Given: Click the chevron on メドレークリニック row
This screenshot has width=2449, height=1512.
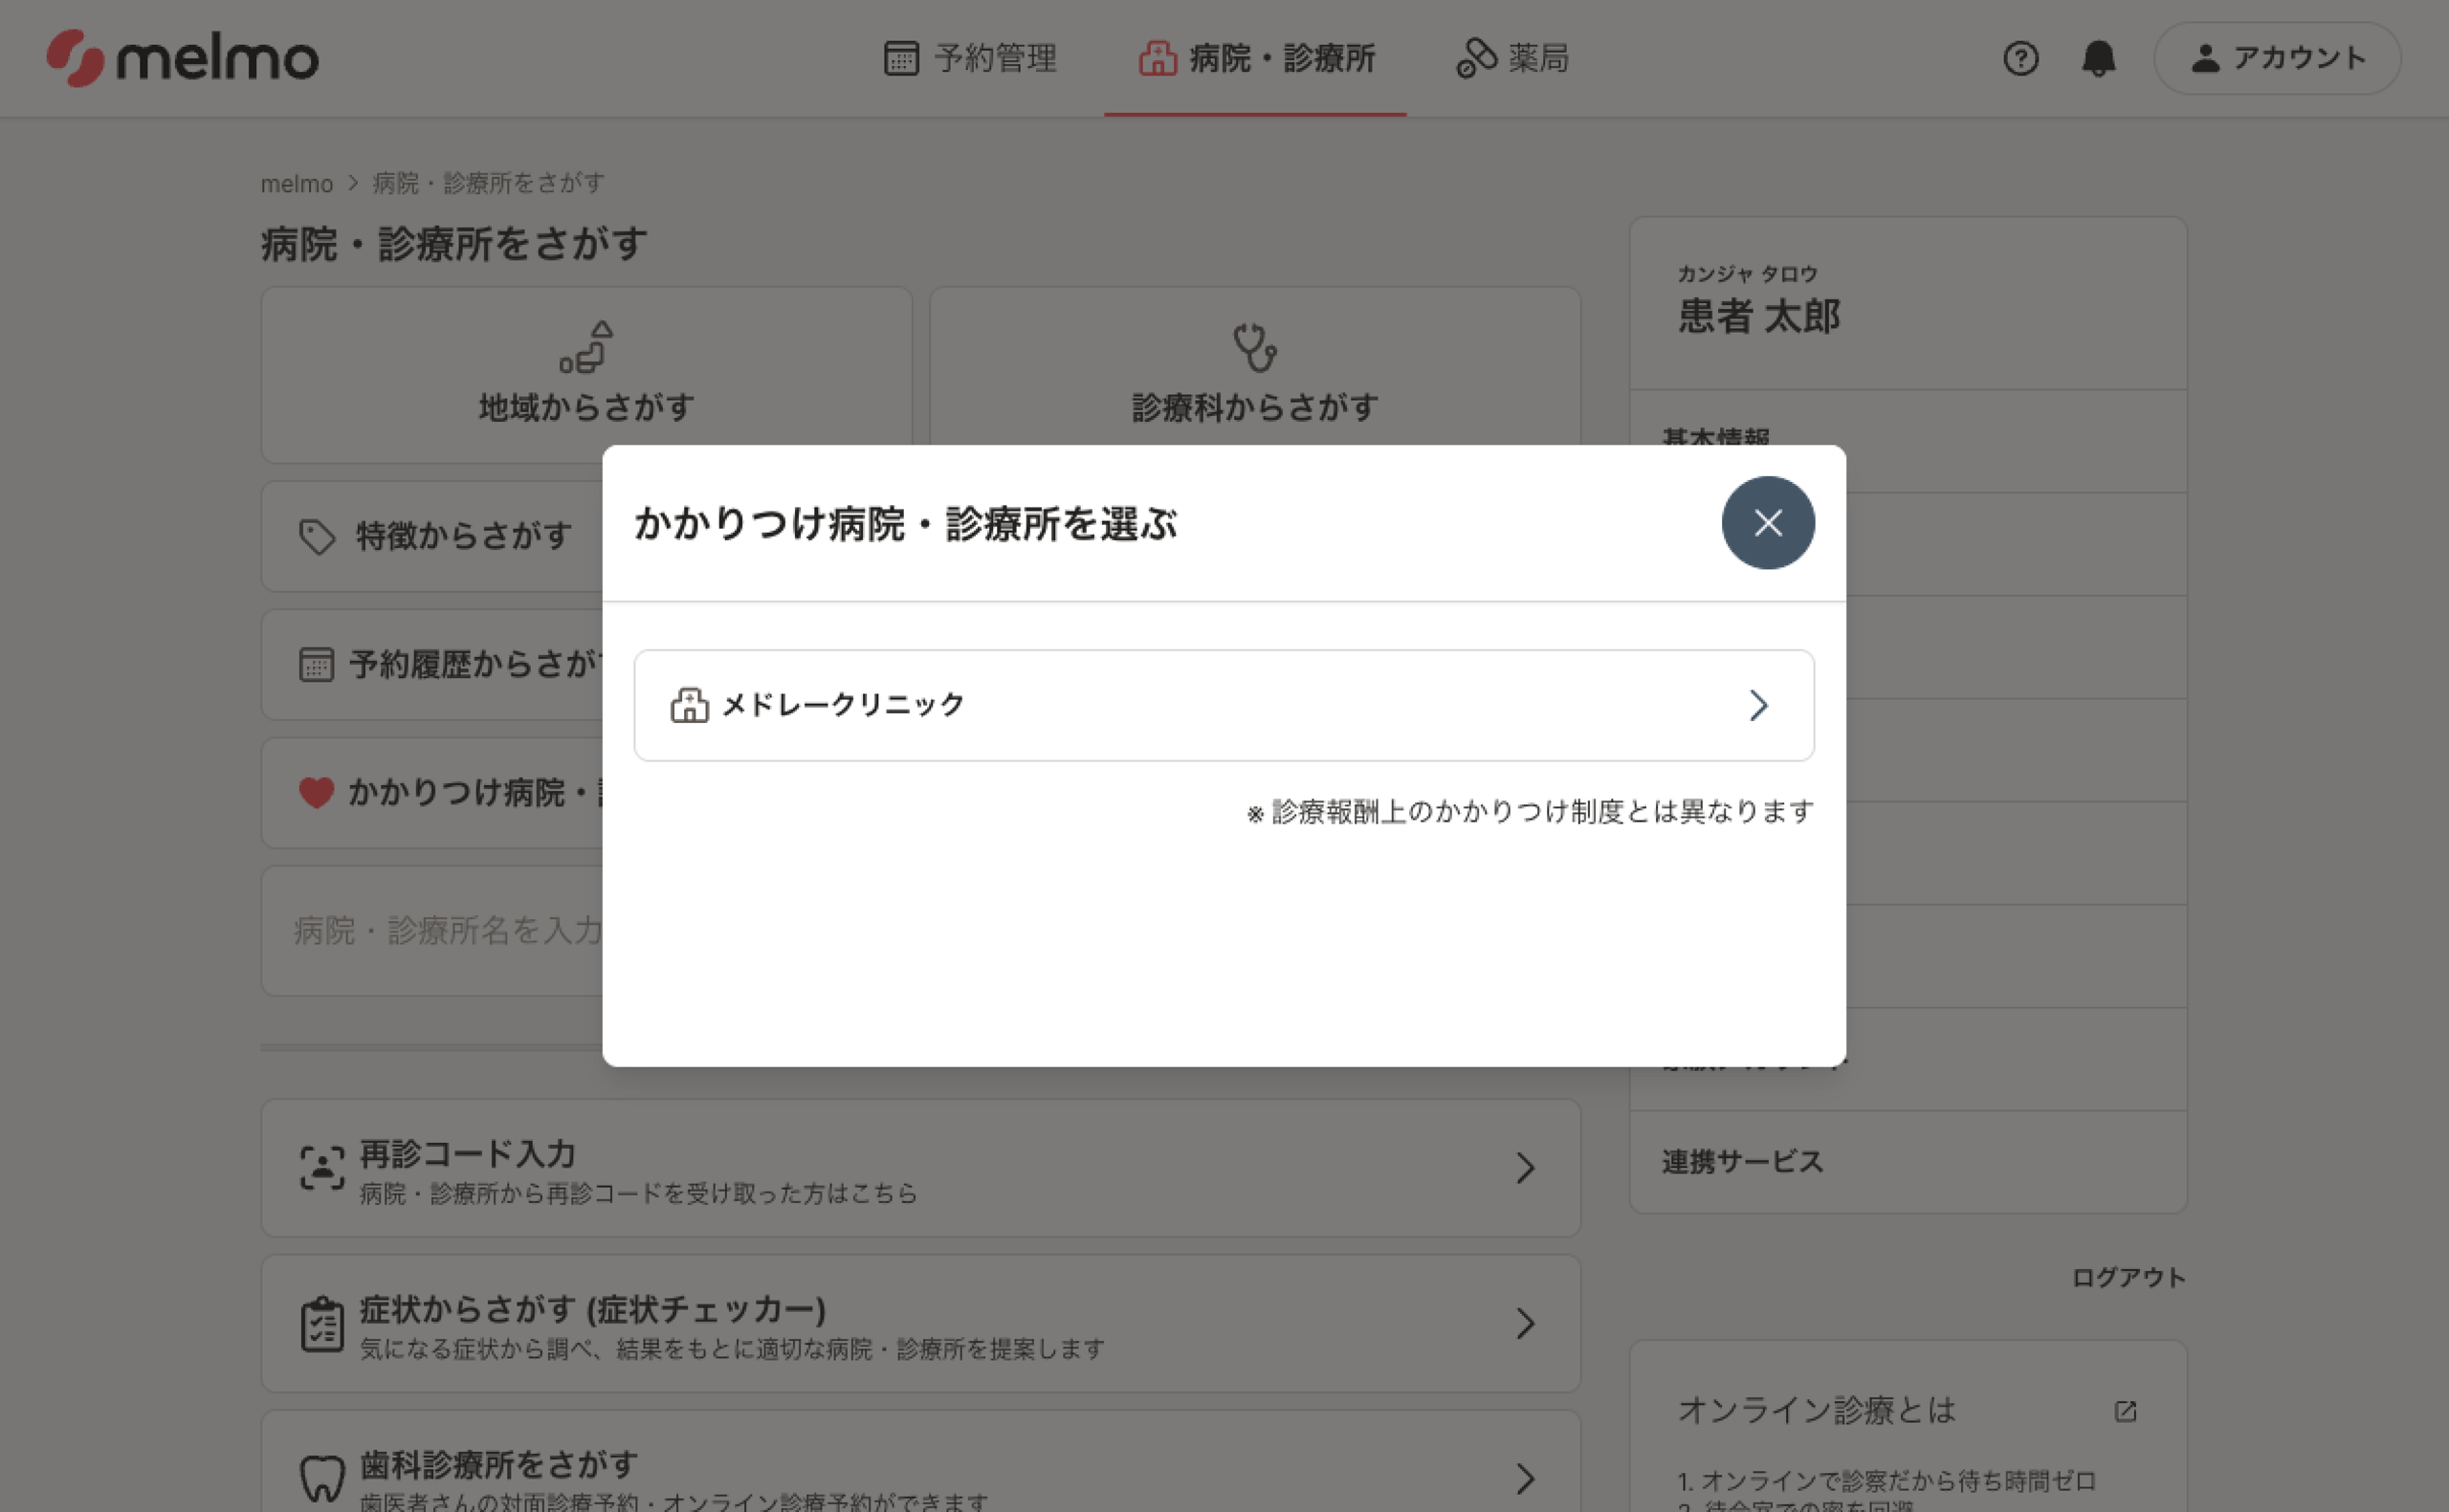Looking at the screenshot, I should click(1758, 705).
